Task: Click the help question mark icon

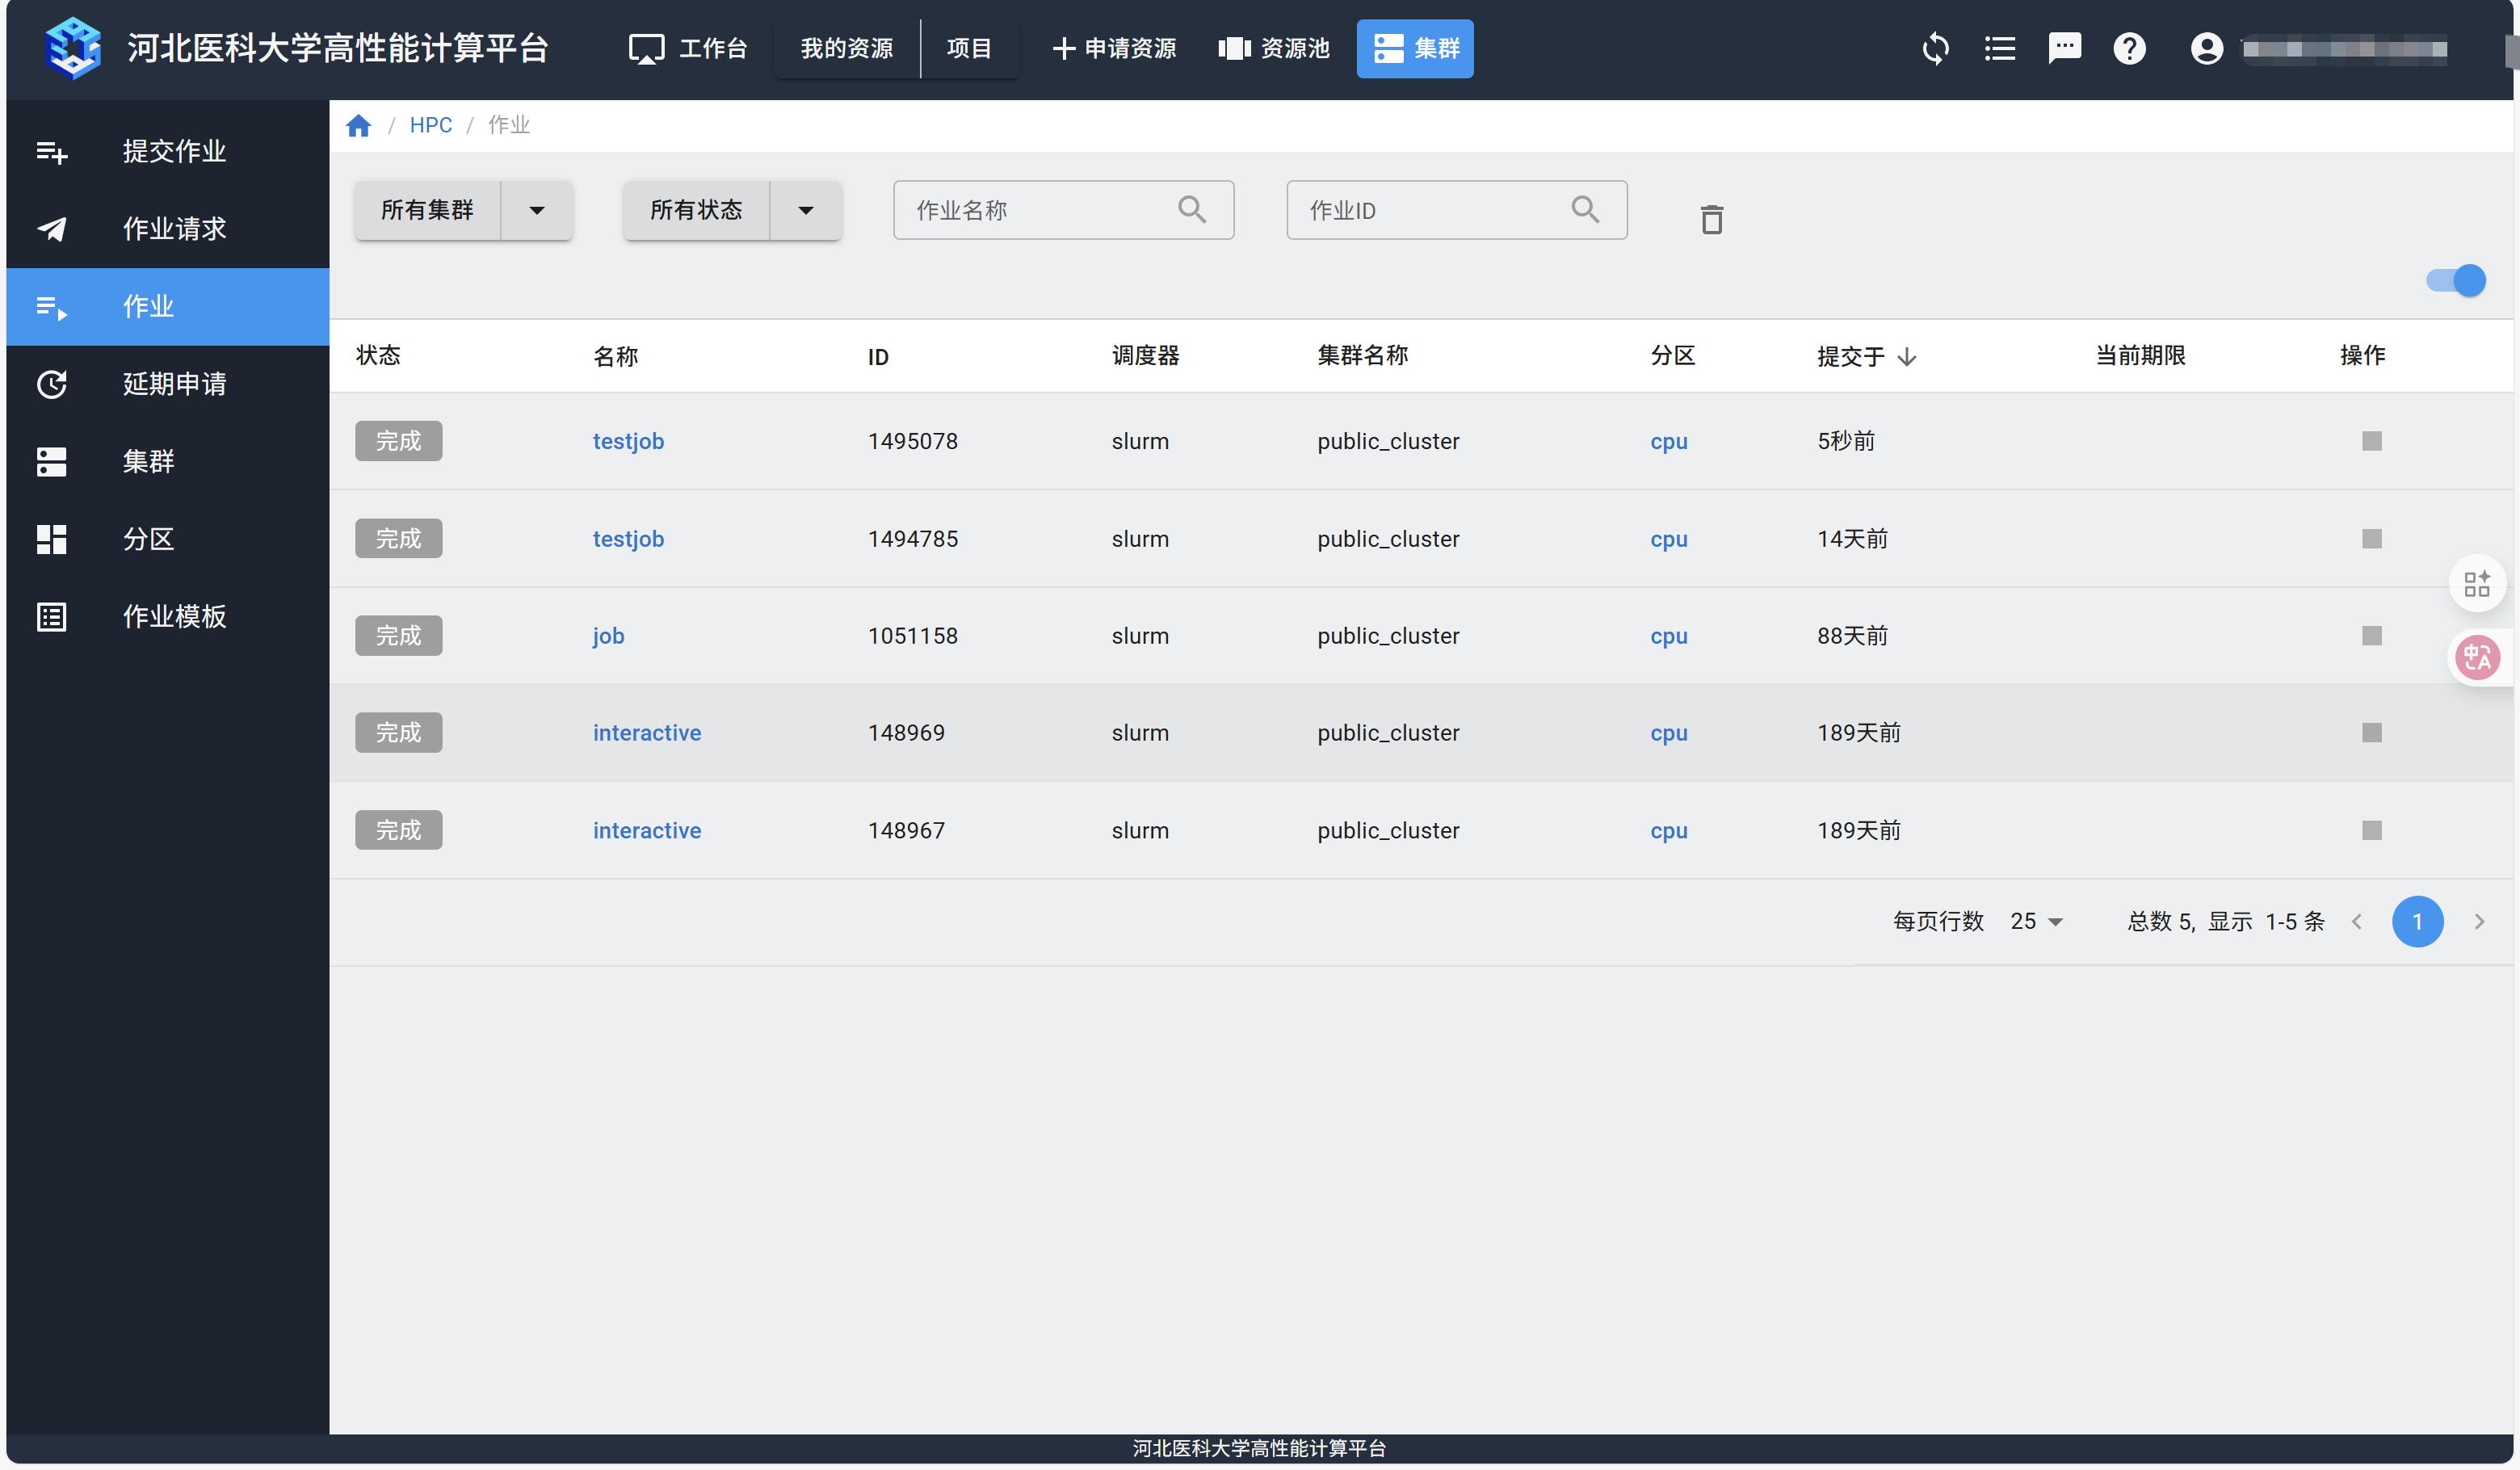Action: coord(2129,48)
